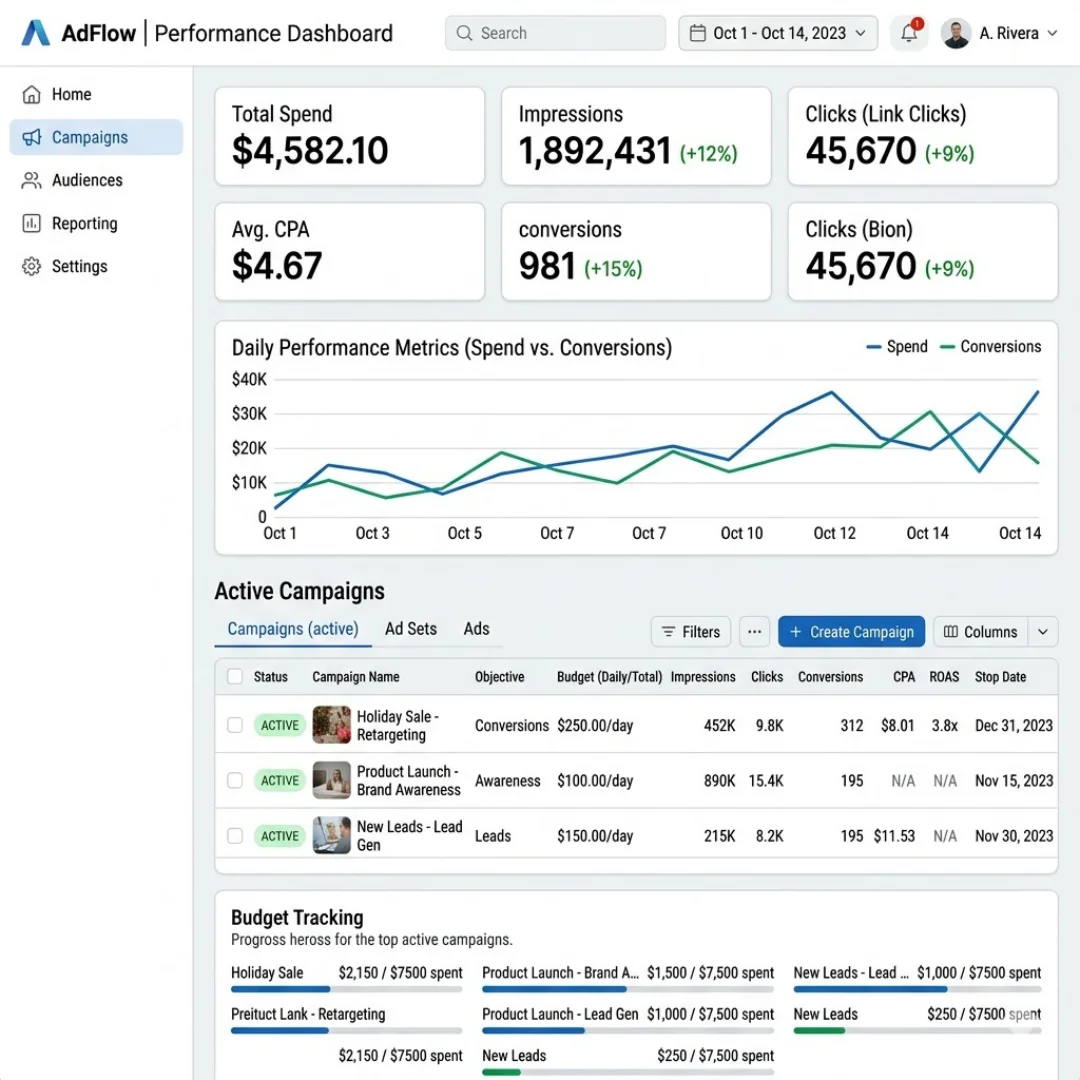Click the New Leads campaign thumbnail

coord(331,835)
